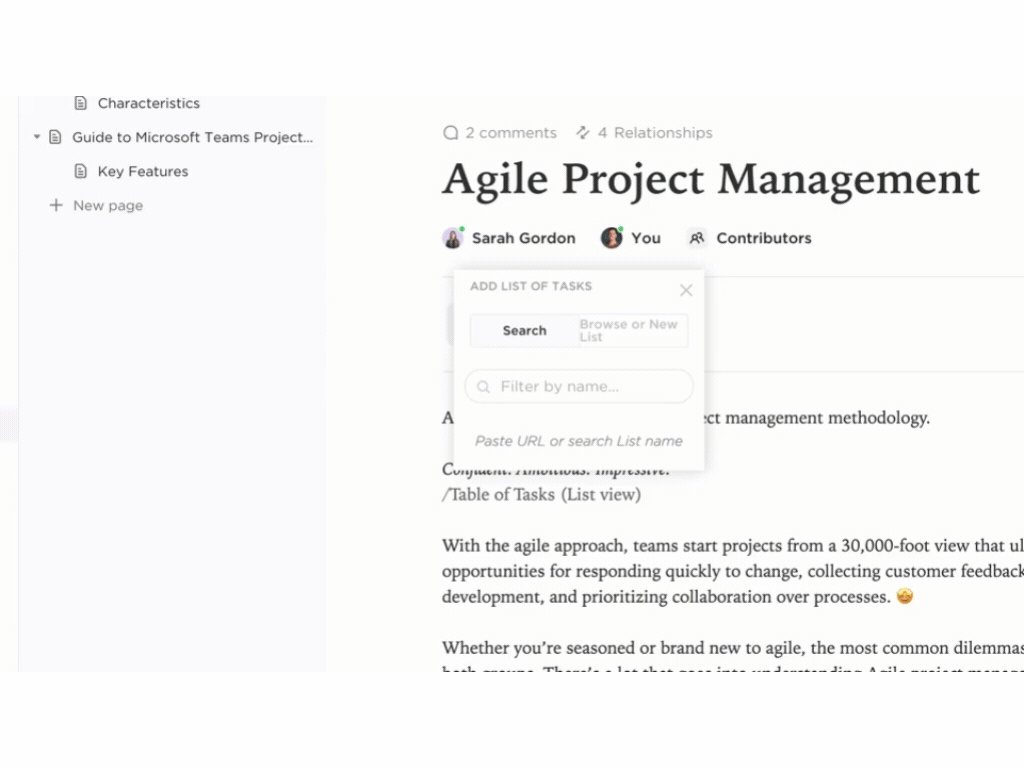The height and width of the screenshot is (768, 1024).
Task: Click the Agile Project Management title
Action: click(x=711, y=179)
